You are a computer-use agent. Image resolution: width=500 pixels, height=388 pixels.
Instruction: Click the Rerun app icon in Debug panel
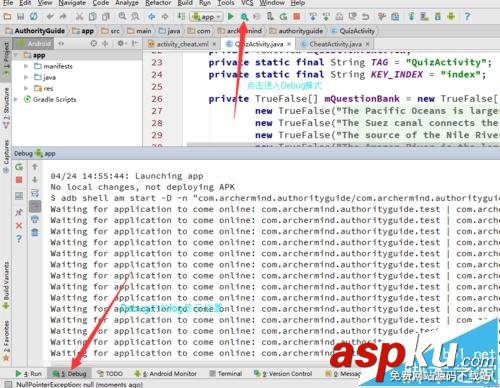click(x=19, y=167)
